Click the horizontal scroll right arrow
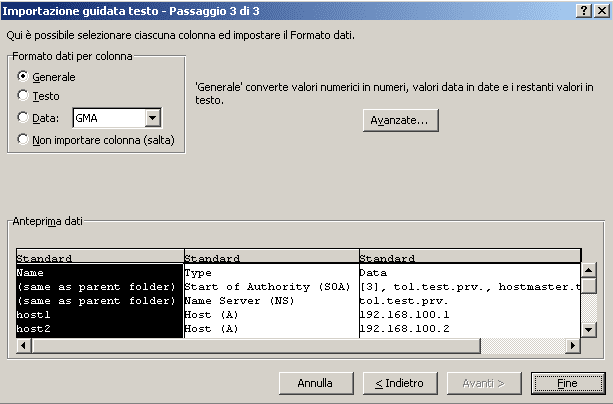 (x=573, y=346)
